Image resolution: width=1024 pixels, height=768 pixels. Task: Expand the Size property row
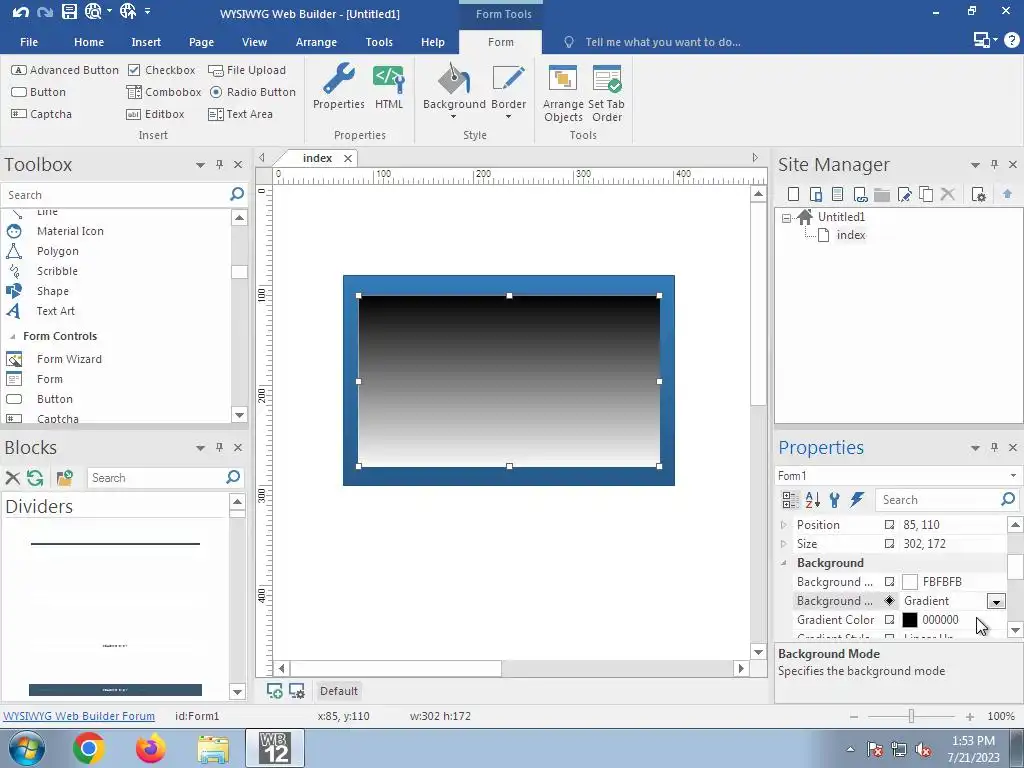(784, 543)
